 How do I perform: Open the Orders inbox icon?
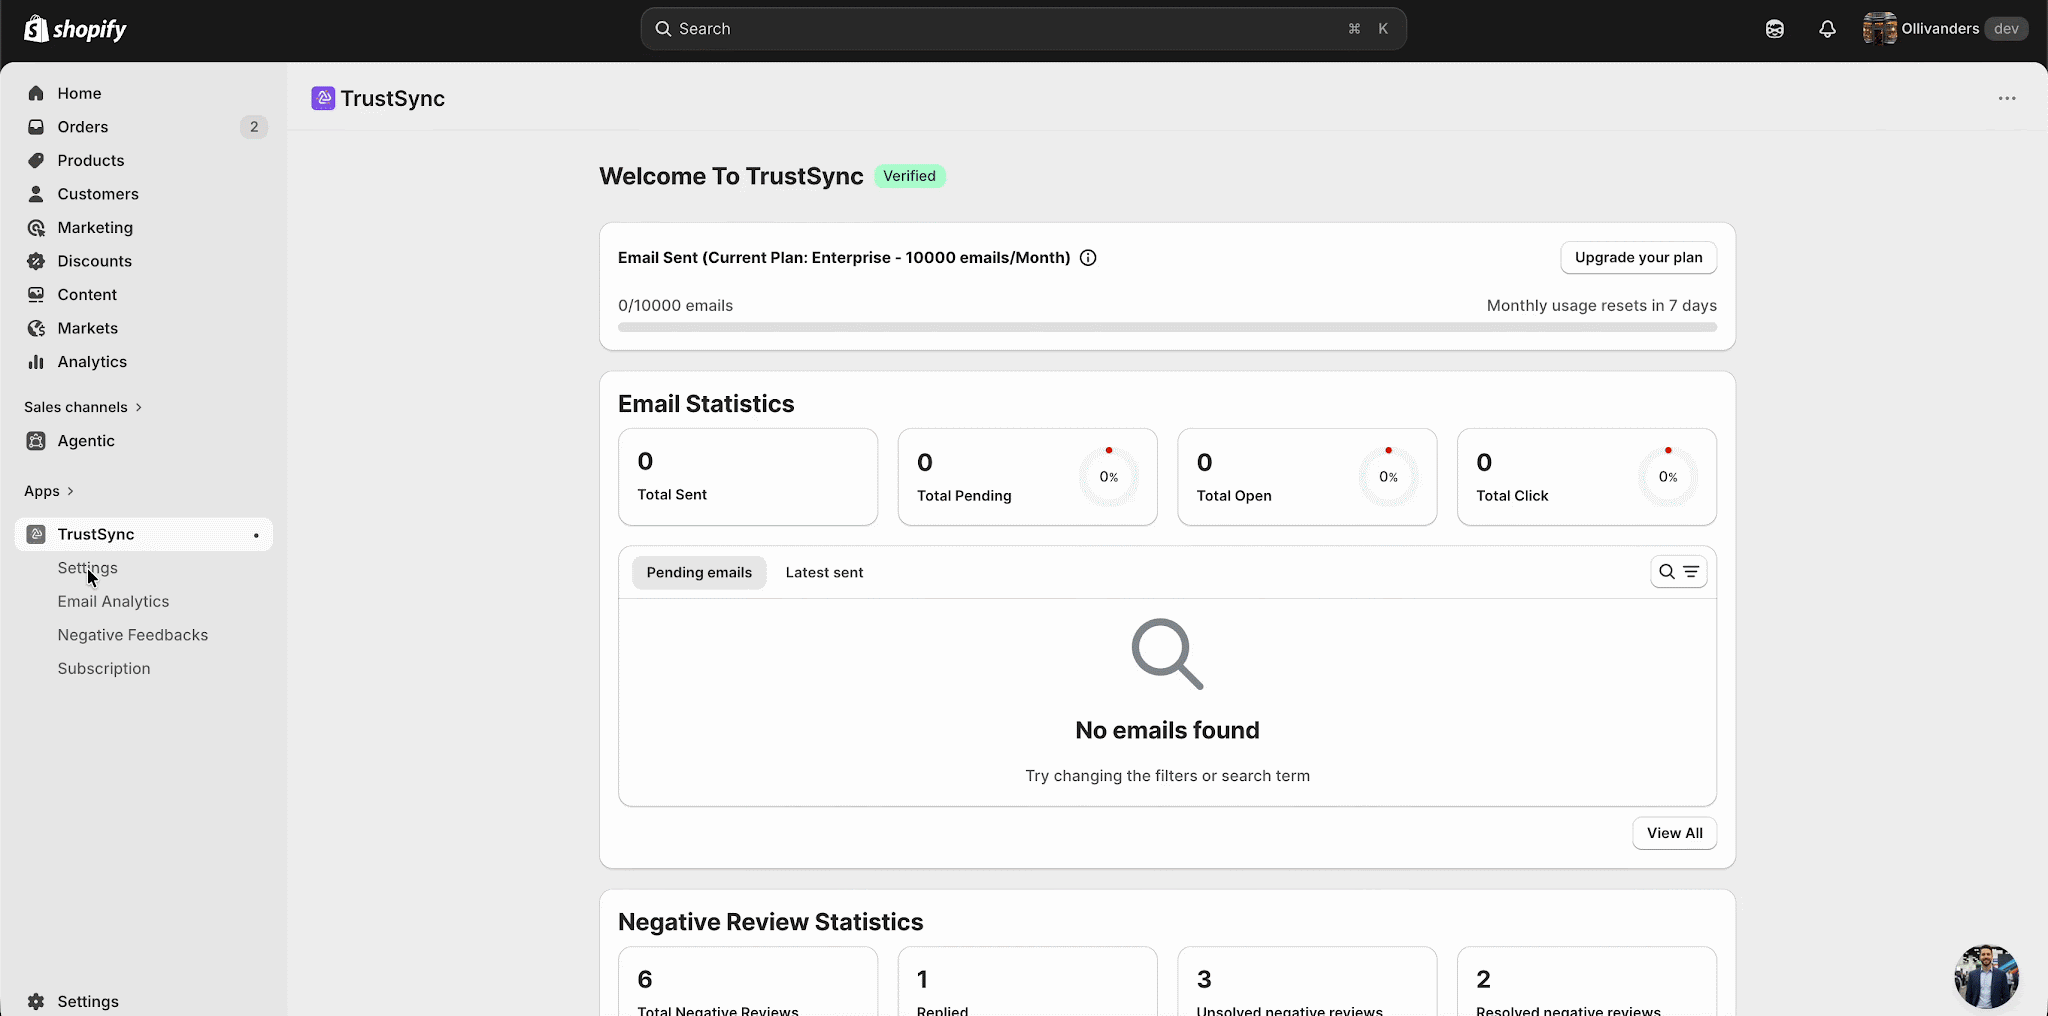pos(36,127)
